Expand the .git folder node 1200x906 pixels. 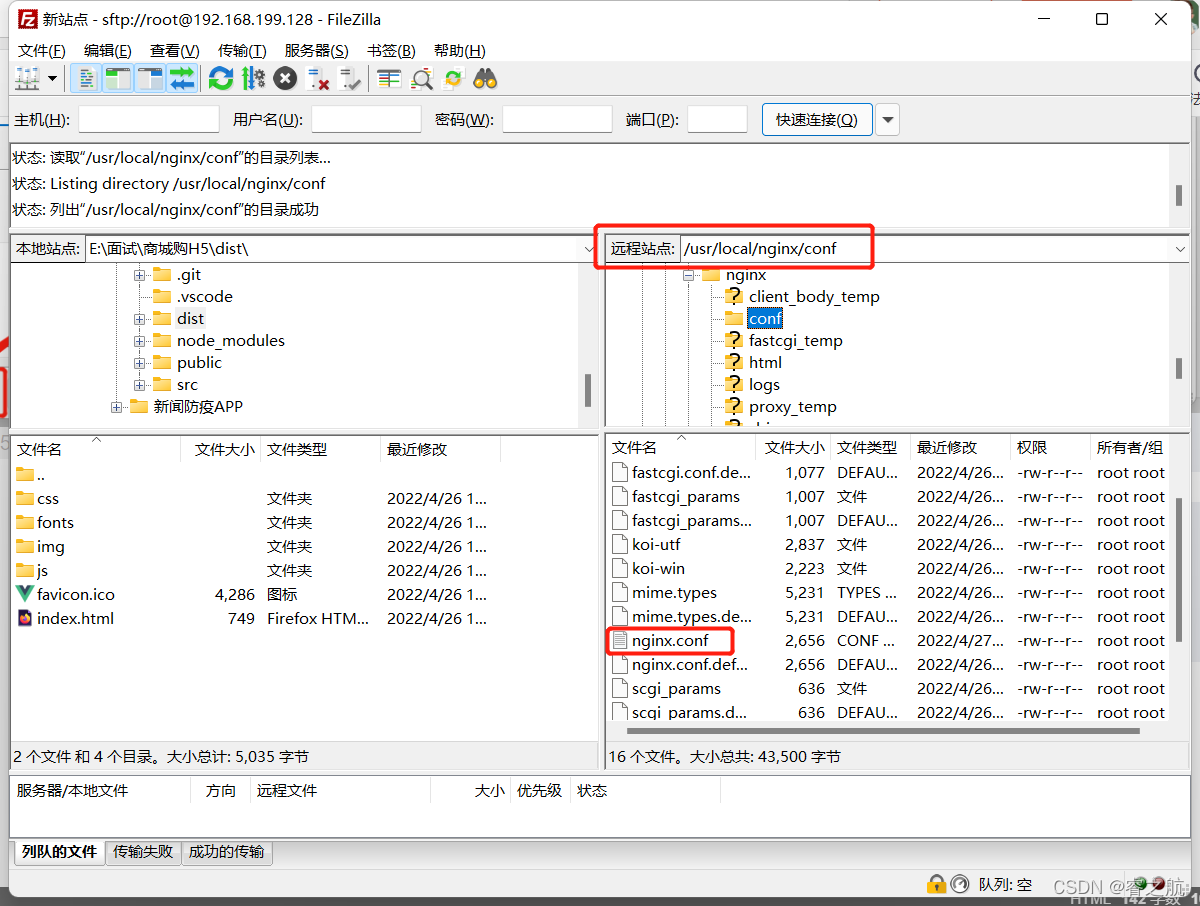tap(139, 275)
